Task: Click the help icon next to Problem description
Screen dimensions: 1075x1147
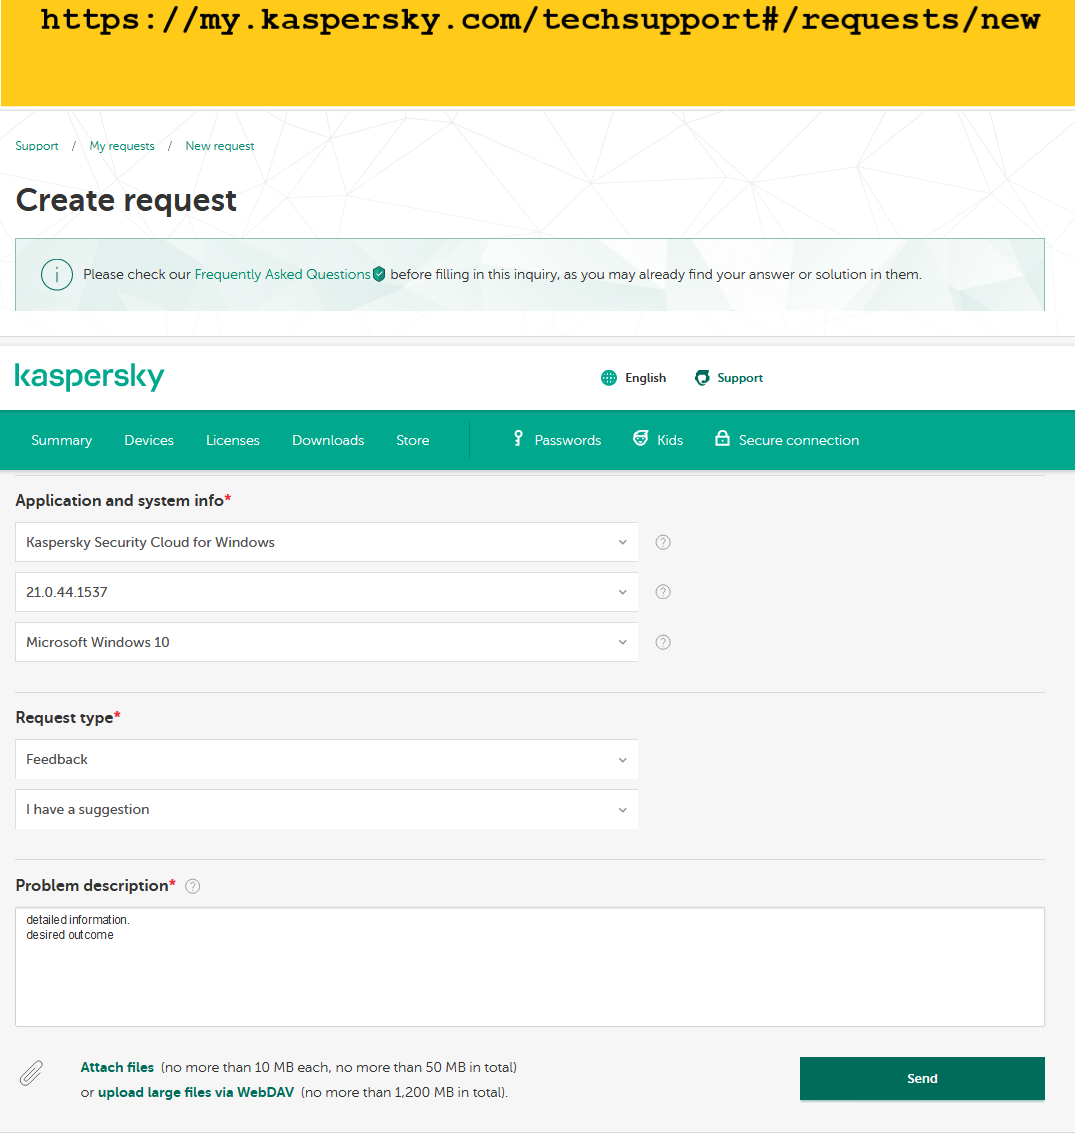Action: 192,887
